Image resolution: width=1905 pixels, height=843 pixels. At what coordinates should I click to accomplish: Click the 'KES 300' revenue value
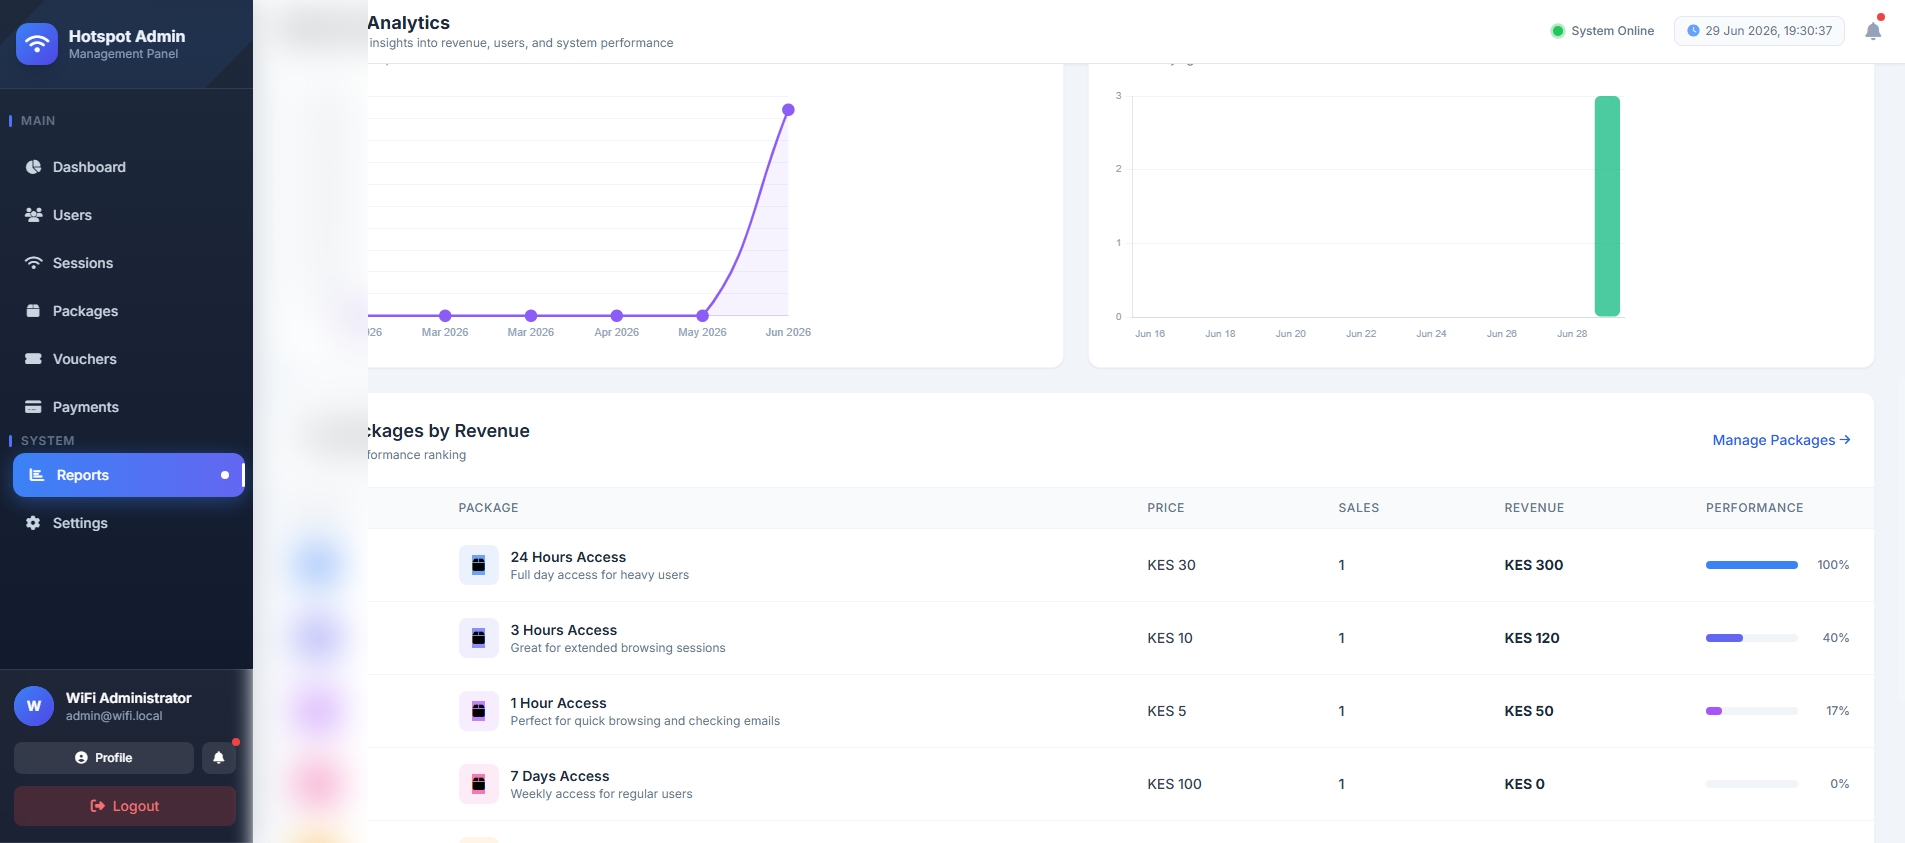(1533, 565)
